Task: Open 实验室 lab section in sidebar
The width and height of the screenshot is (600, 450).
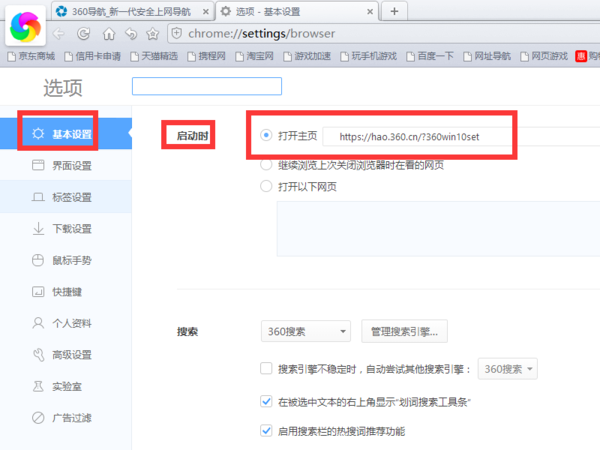Action: tap(66, 385)
